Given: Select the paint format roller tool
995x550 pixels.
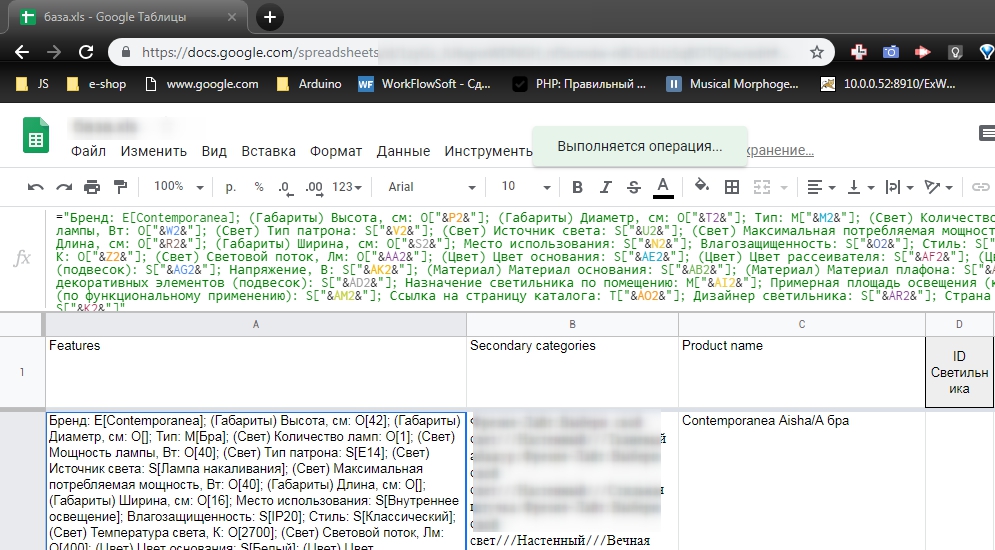Looking at the screenshot, I should [x=121, y=187].
